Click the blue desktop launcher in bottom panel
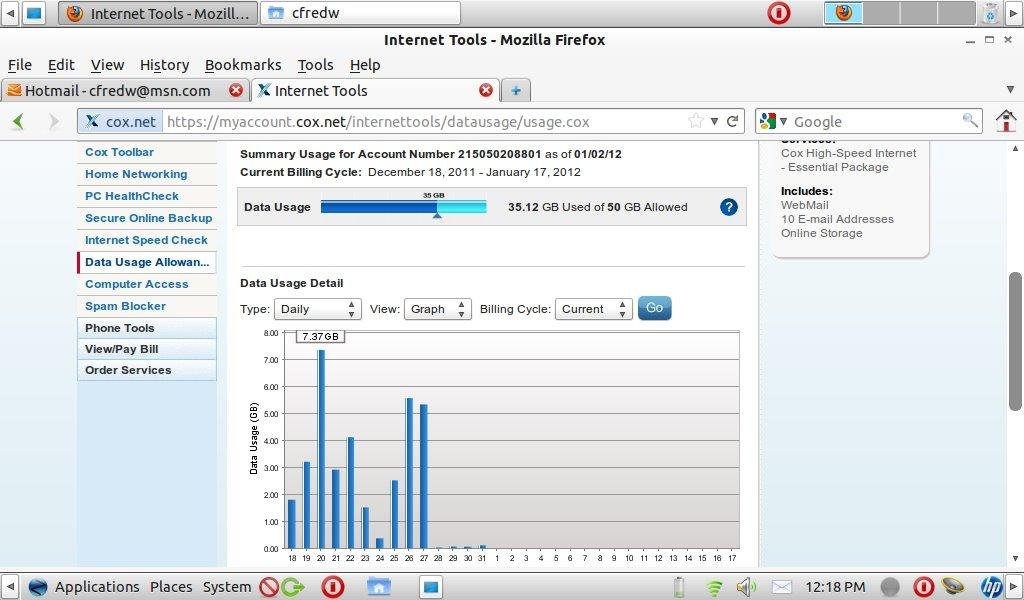This screenshot has height=600, width=1024. click(x=430, y=587)
